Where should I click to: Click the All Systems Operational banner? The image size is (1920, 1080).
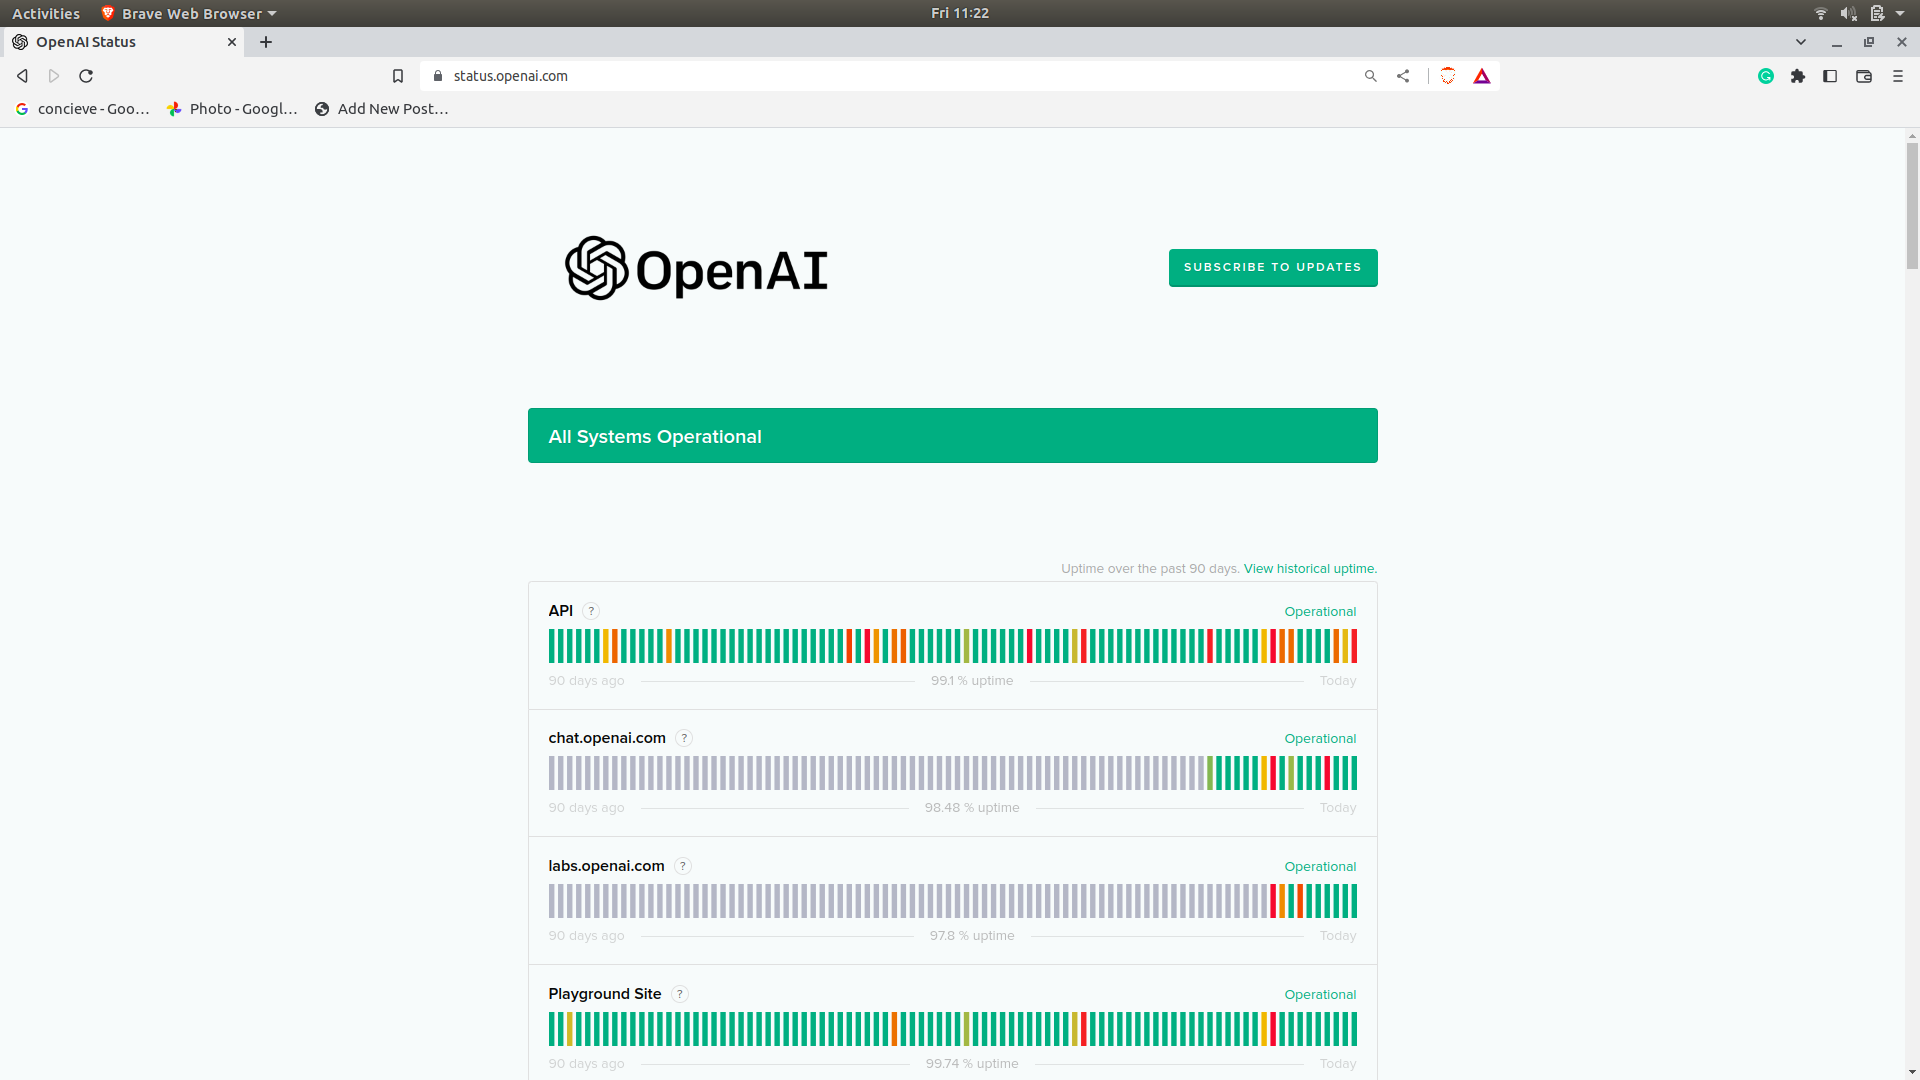tap(953, 436)
